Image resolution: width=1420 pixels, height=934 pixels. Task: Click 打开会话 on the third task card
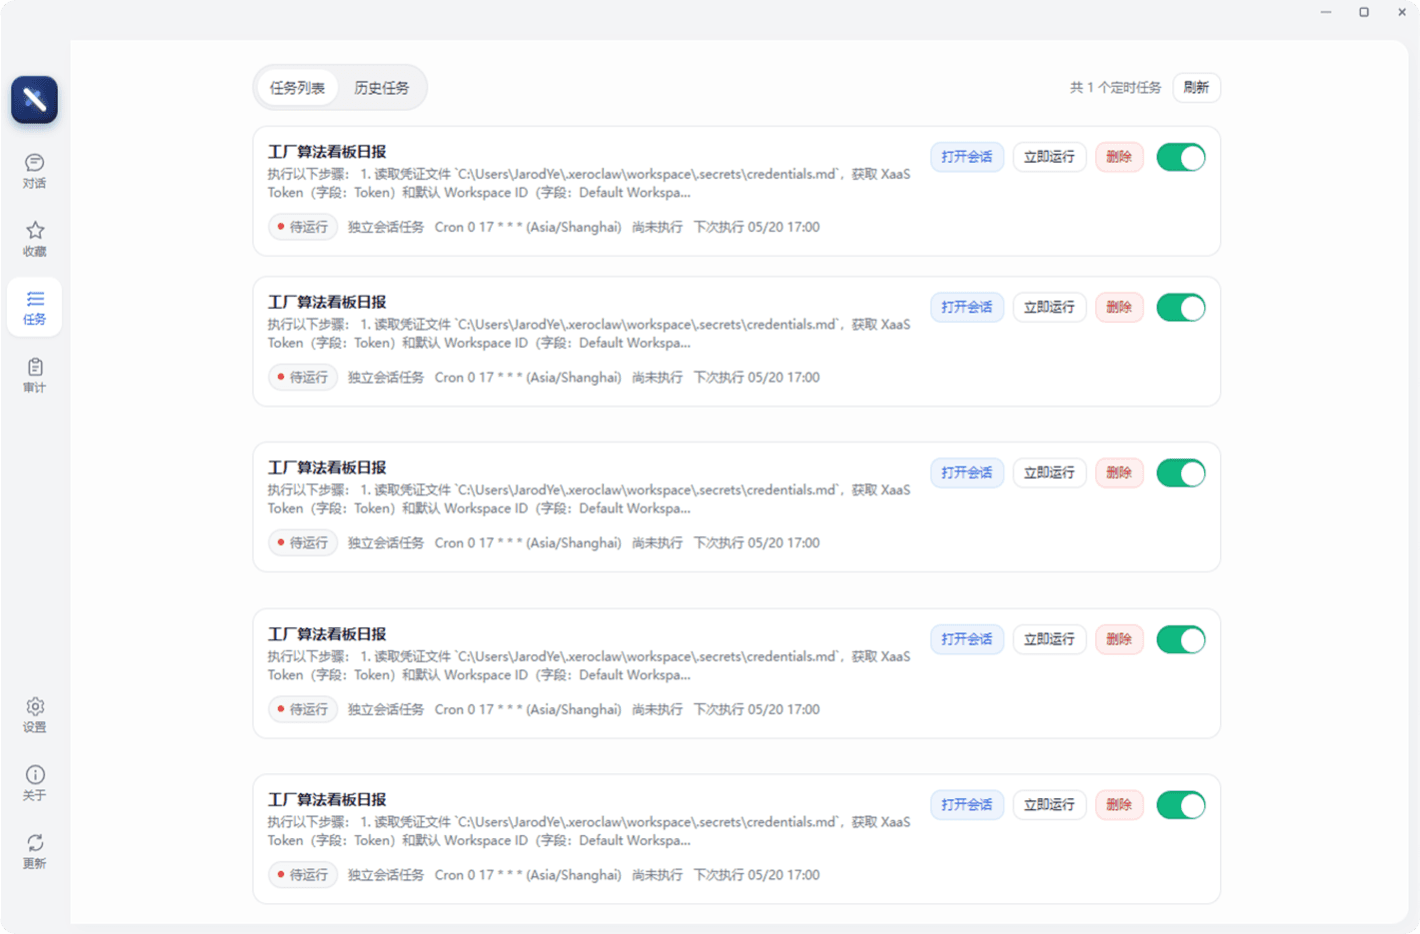[x=967, y=473]
